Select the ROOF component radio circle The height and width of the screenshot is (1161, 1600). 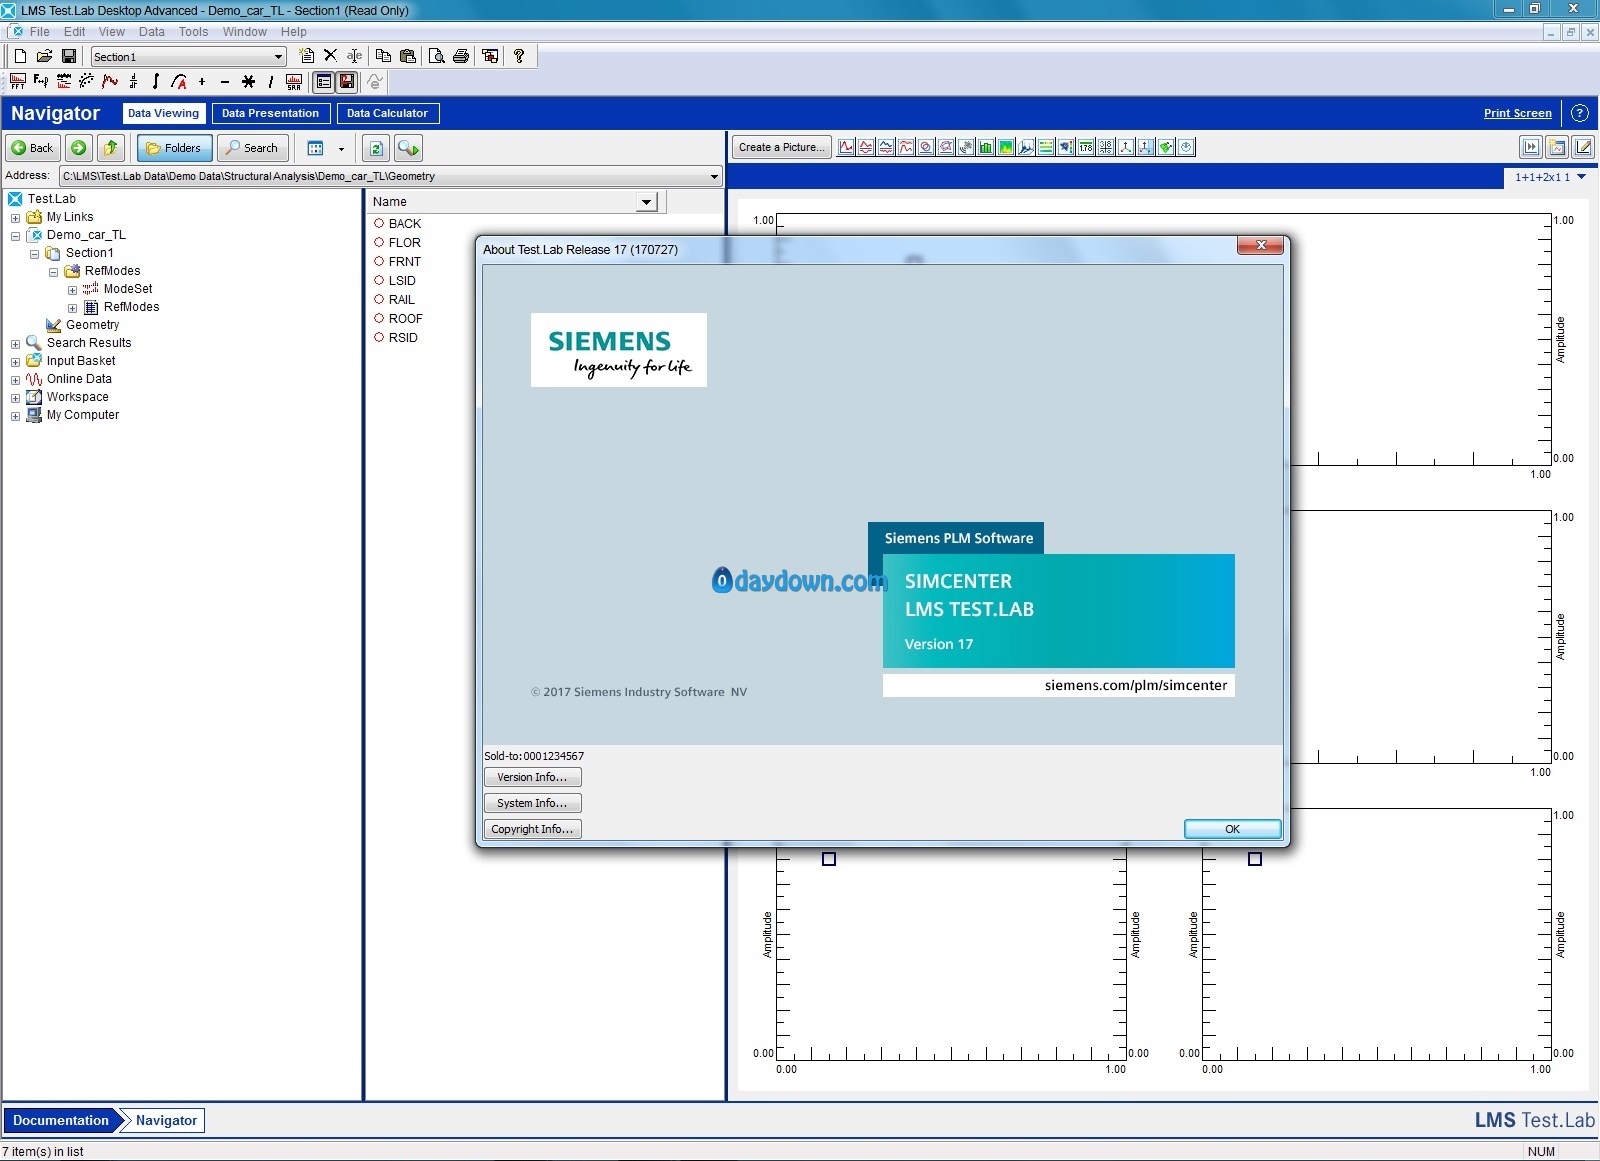click(x=380, y=318)
